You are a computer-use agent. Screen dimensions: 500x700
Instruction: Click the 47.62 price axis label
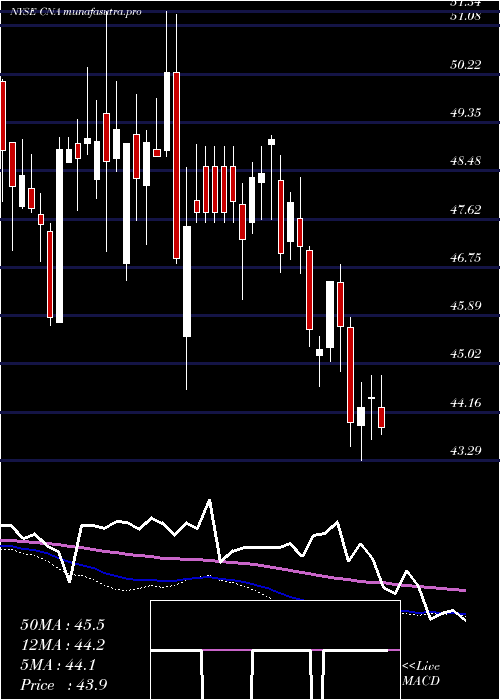click(466, 209)
